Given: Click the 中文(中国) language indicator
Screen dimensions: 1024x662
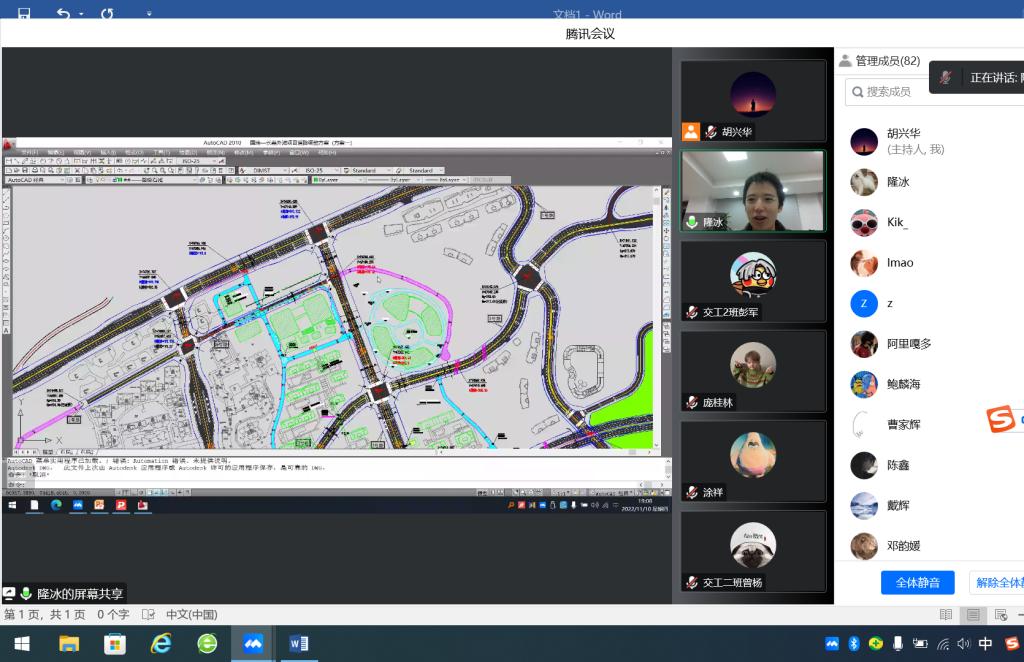Looking at the screenshot, I should pyautogui.click(x=190, y=615).
